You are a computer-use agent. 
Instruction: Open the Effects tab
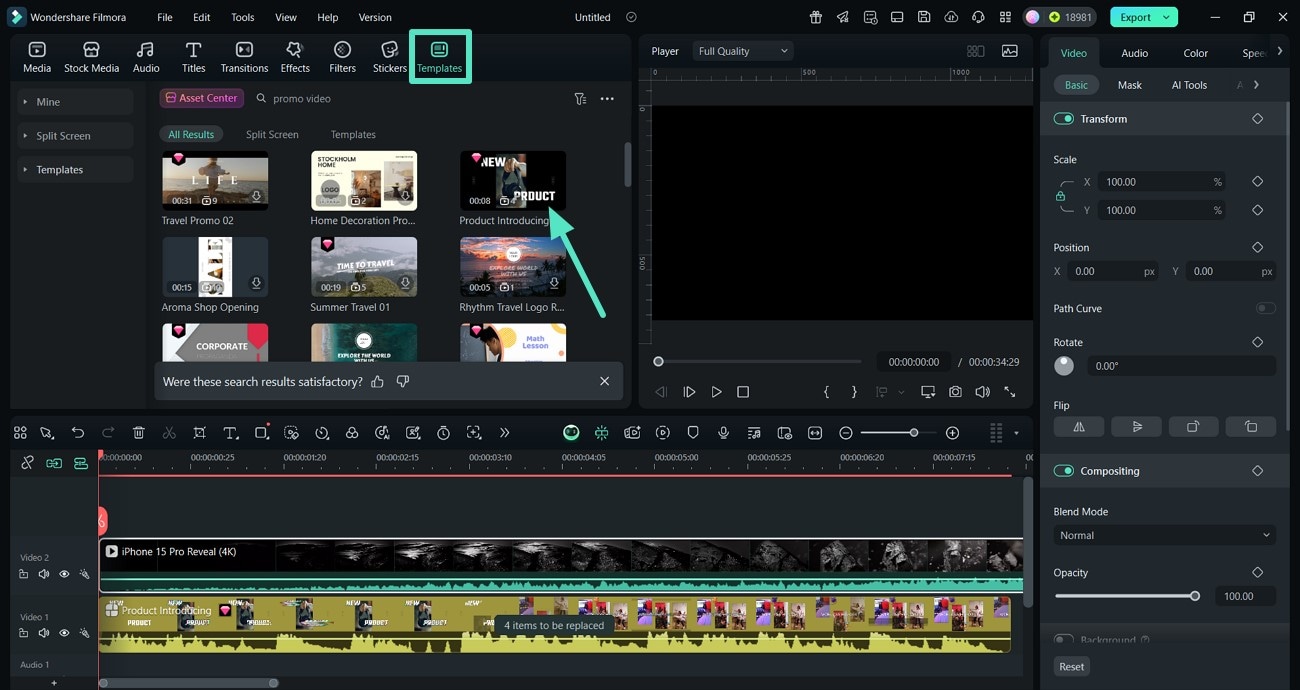295,57
